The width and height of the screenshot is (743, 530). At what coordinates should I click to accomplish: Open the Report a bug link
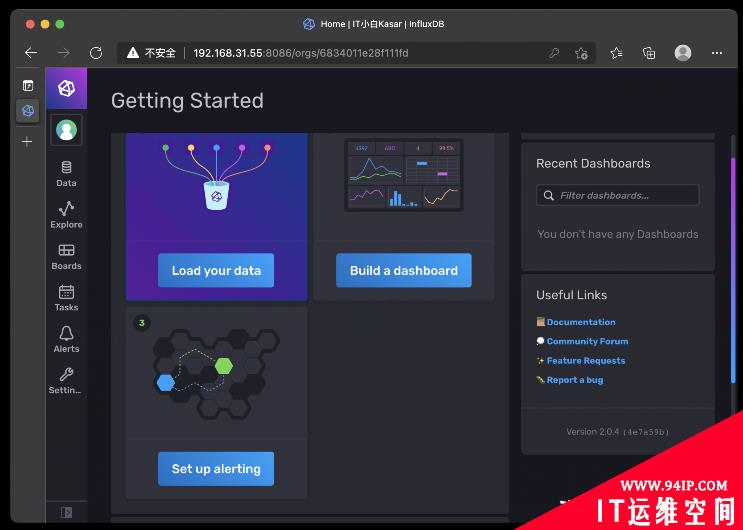point(575,380)
